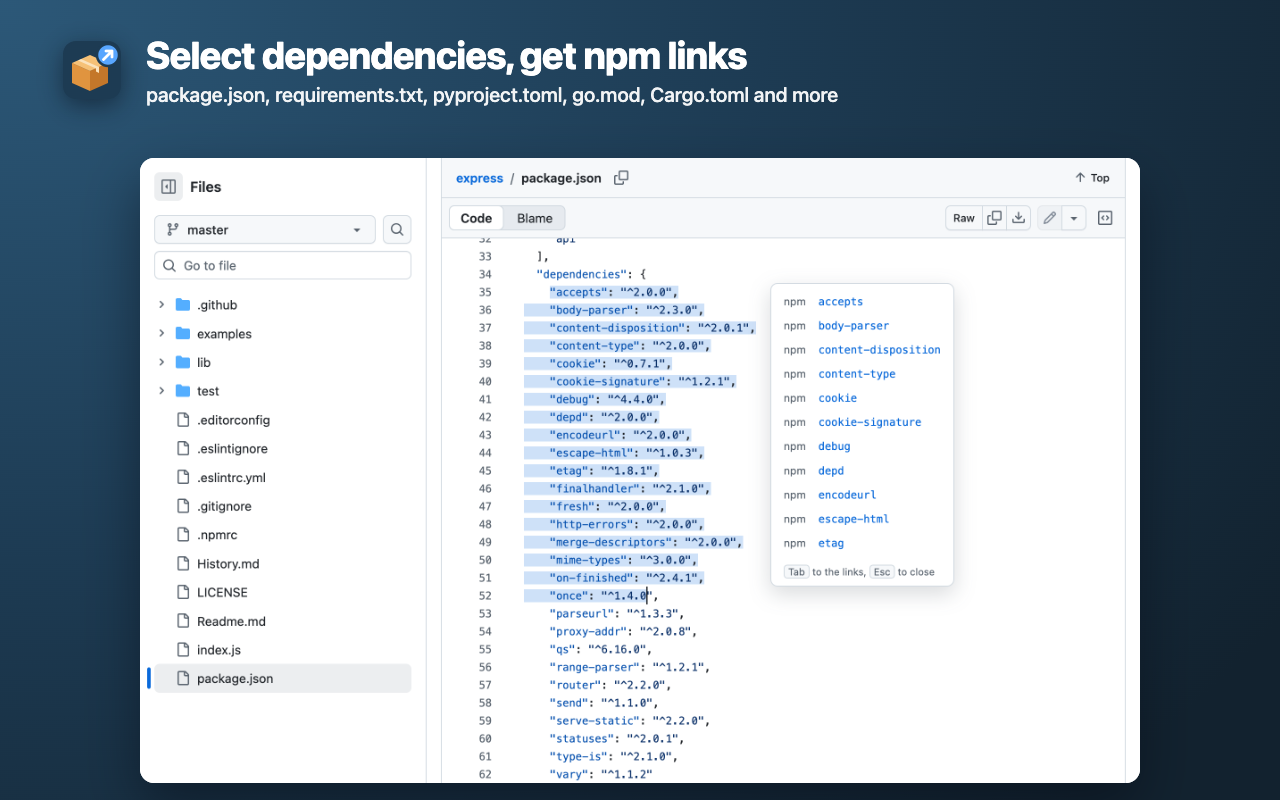Open the encodeurl npm link
Screen dimensions: 1280x800
[847, 495]
